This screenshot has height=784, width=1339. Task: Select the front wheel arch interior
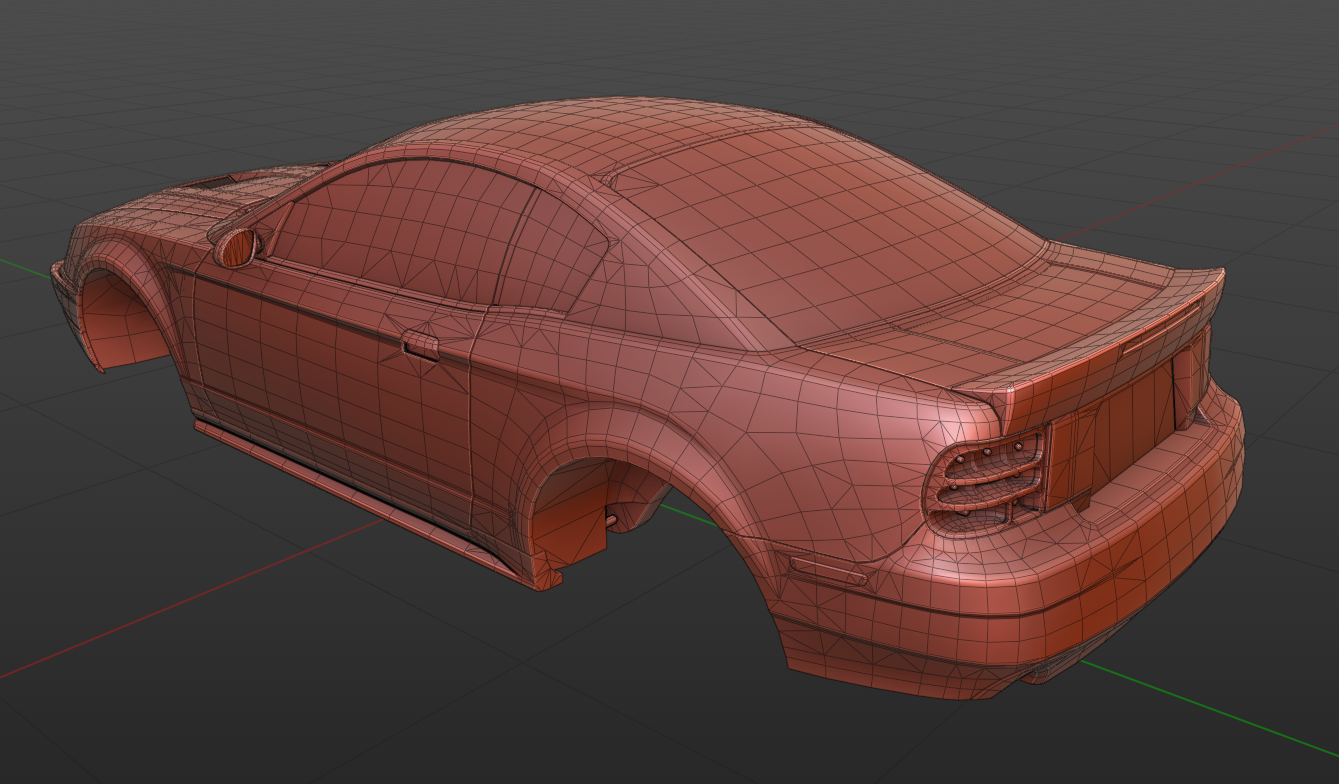click(125, 325)
